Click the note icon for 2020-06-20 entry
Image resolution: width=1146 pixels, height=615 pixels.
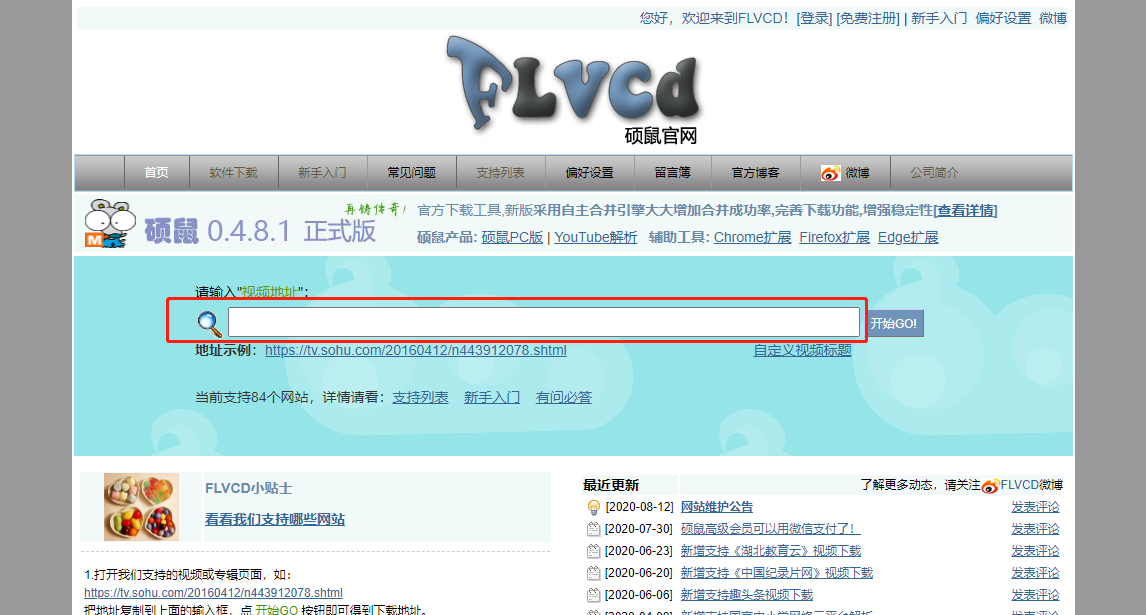(x=593, y=573)
